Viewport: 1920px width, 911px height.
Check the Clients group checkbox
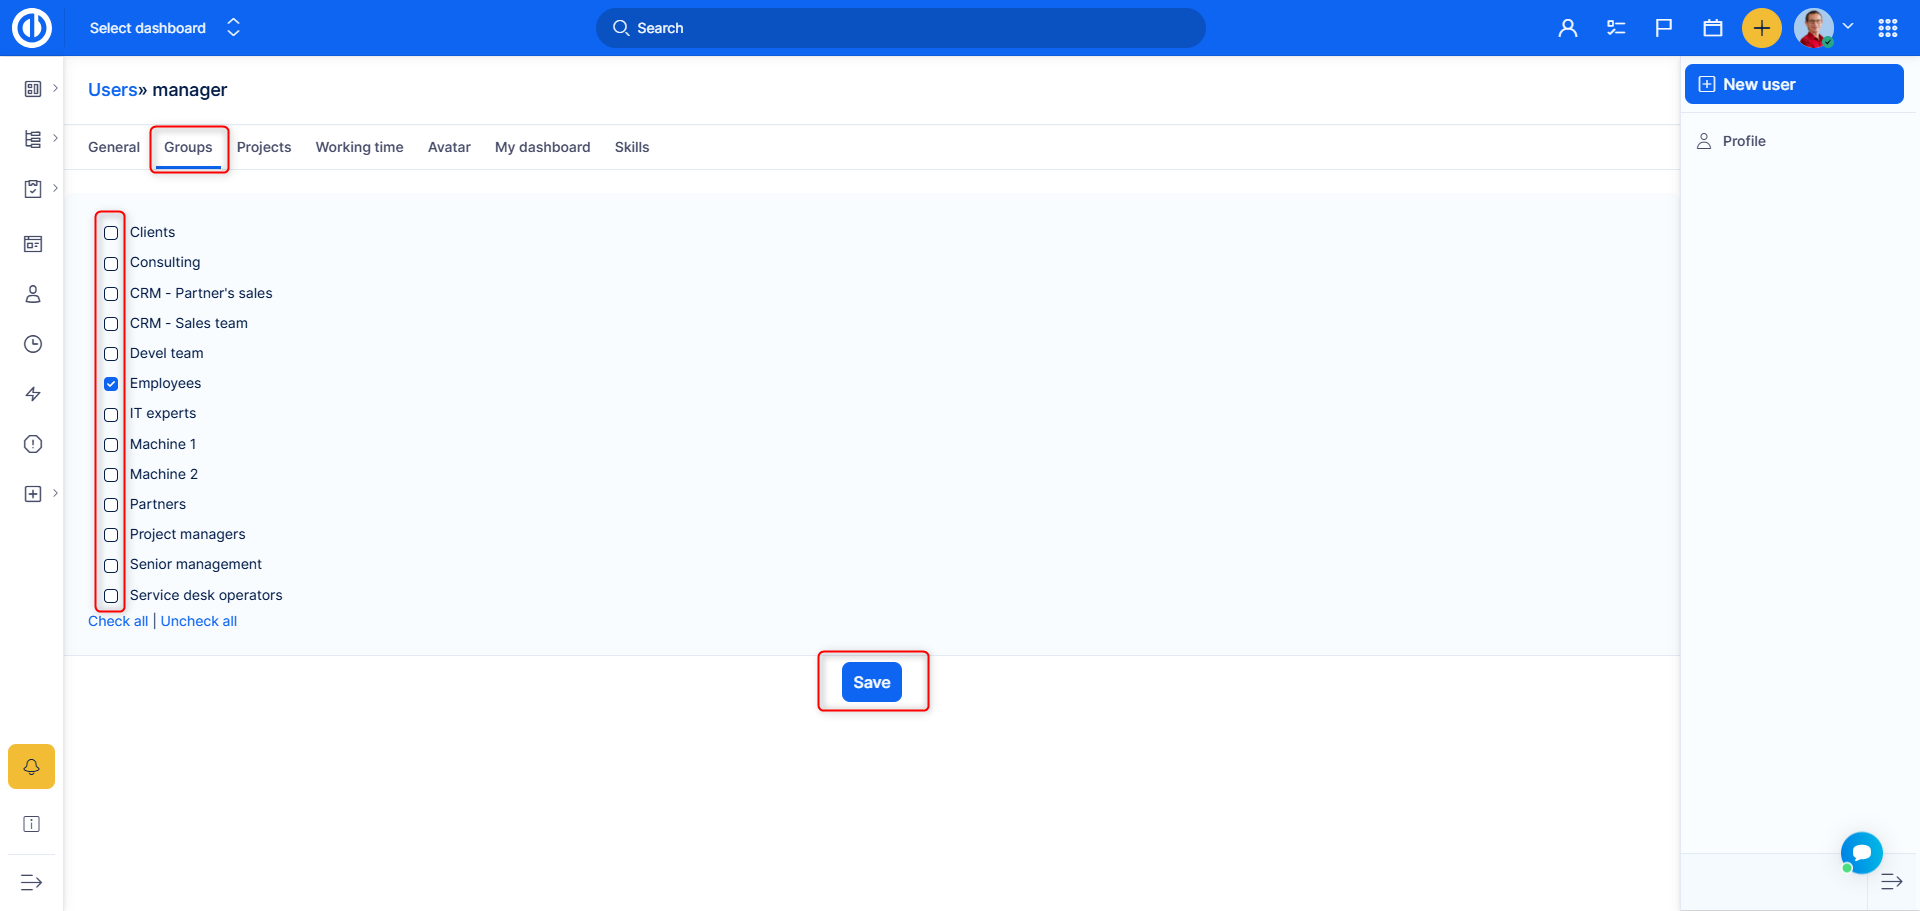tap(111, 233)
